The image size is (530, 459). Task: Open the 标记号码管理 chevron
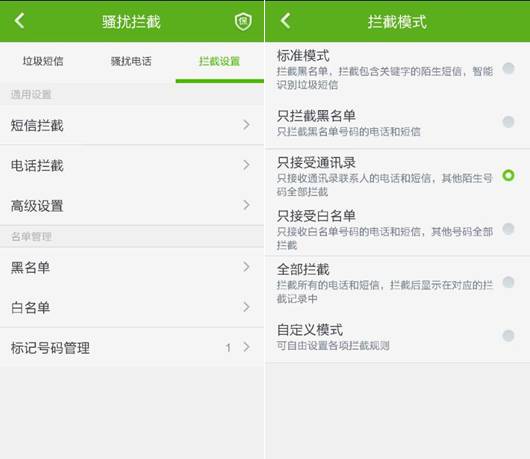246,347
